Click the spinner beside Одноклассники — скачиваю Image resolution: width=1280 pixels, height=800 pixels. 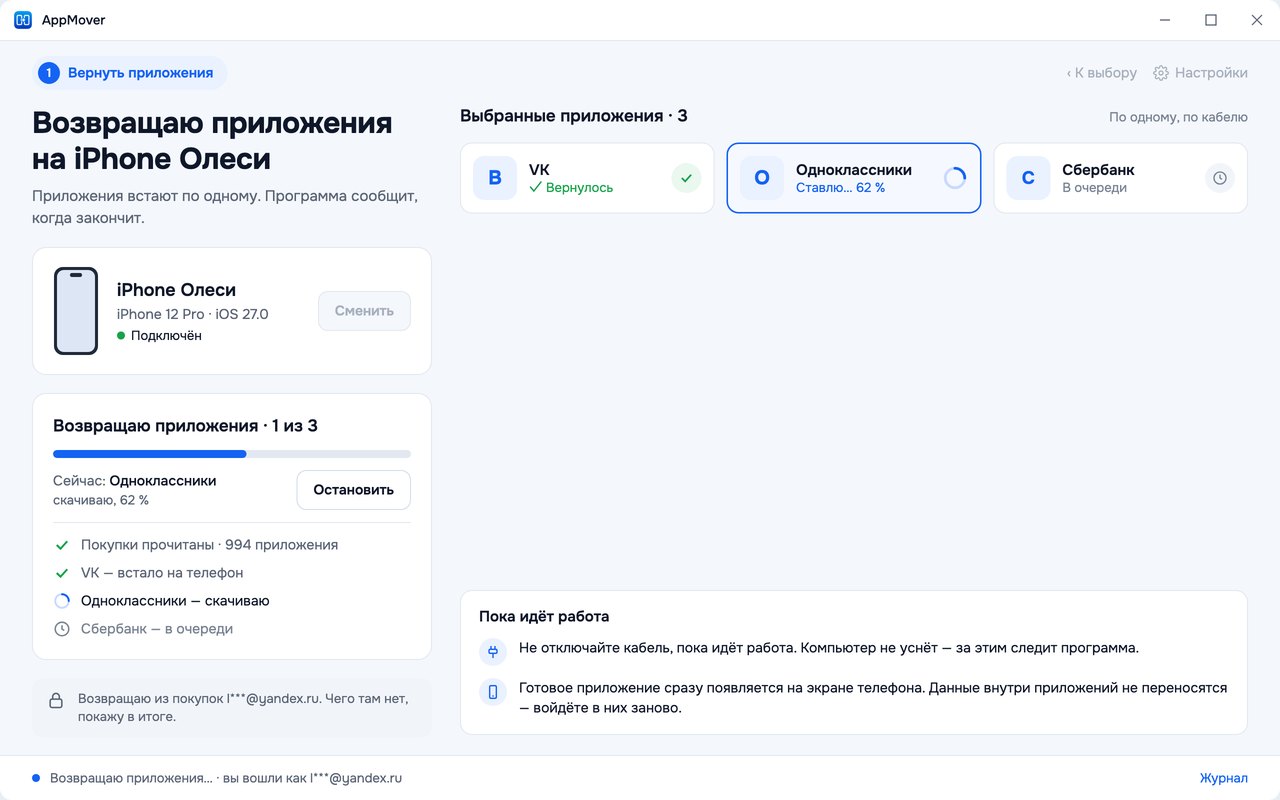[62, 601]
